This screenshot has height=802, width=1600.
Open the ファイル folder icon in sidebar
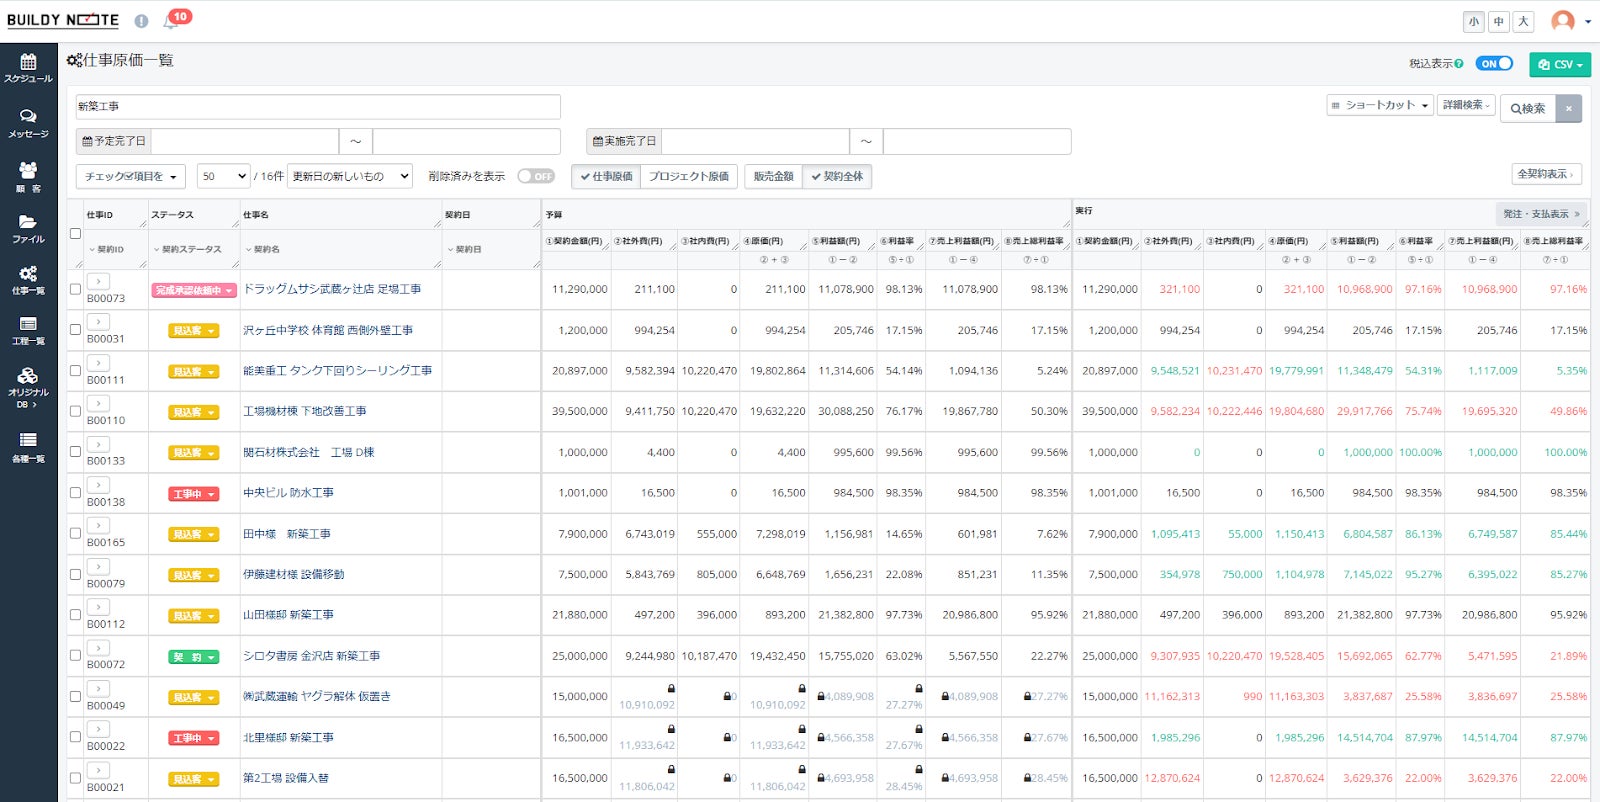pyautogui.click(x=28, y=228)
